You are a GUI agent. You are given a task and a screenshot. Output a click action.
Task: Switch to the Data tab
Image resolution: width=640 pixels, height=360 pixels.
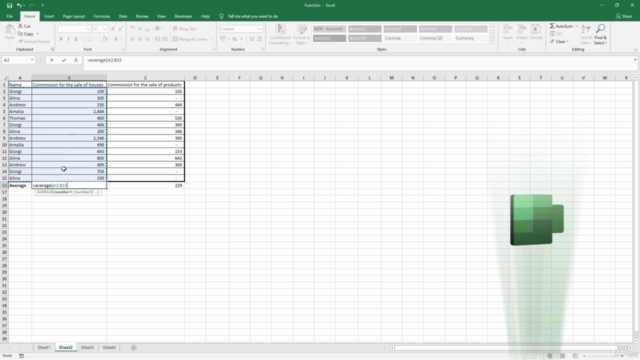click(123, 16)
